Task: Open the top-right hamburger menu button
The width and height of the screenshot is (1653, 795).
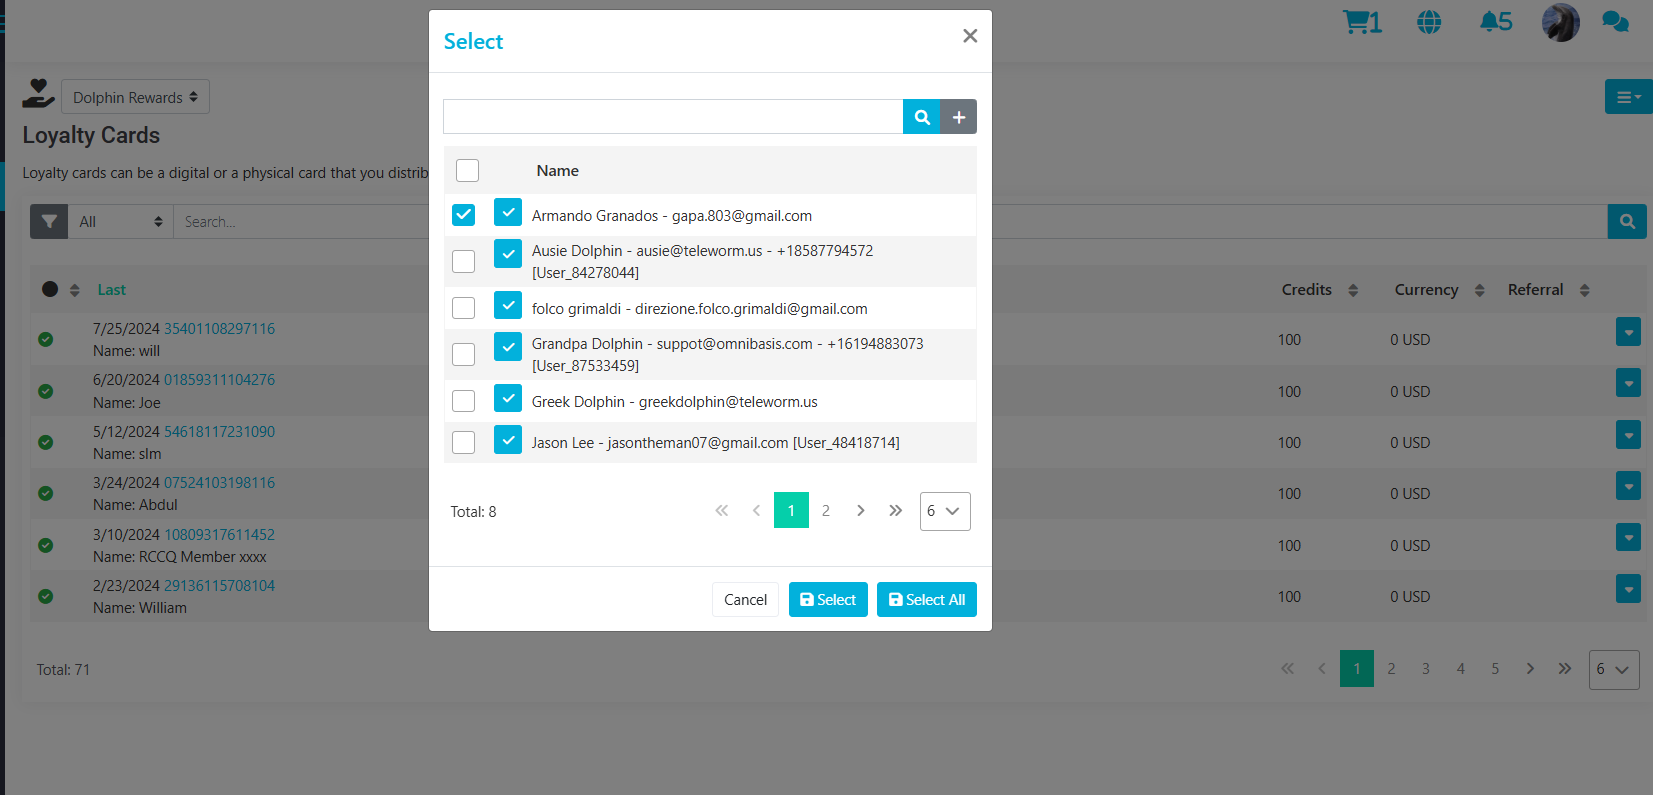Action: click(x=1628, y=97)
